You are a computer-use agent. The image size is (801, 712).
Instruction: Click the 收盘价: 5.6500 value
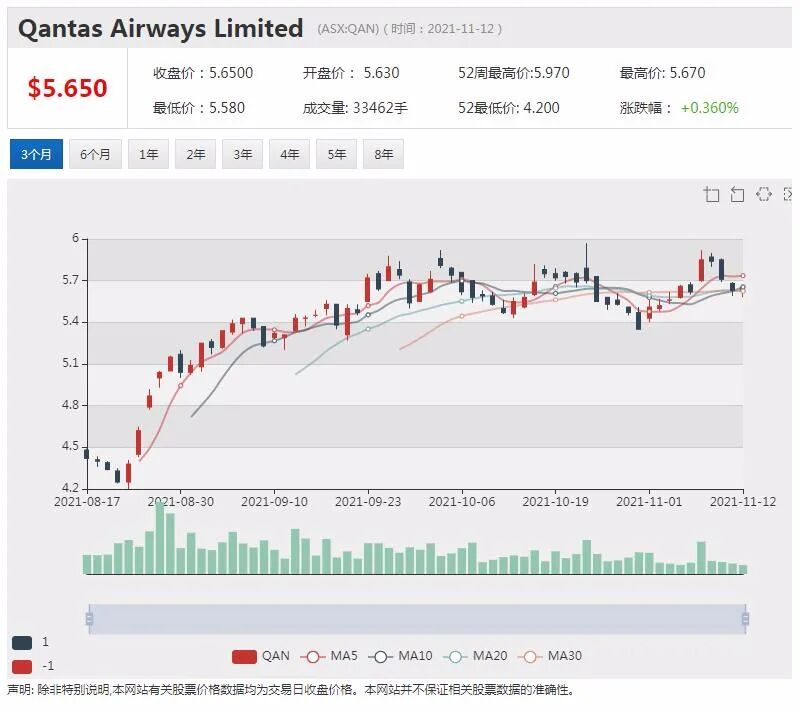point(203,73)
